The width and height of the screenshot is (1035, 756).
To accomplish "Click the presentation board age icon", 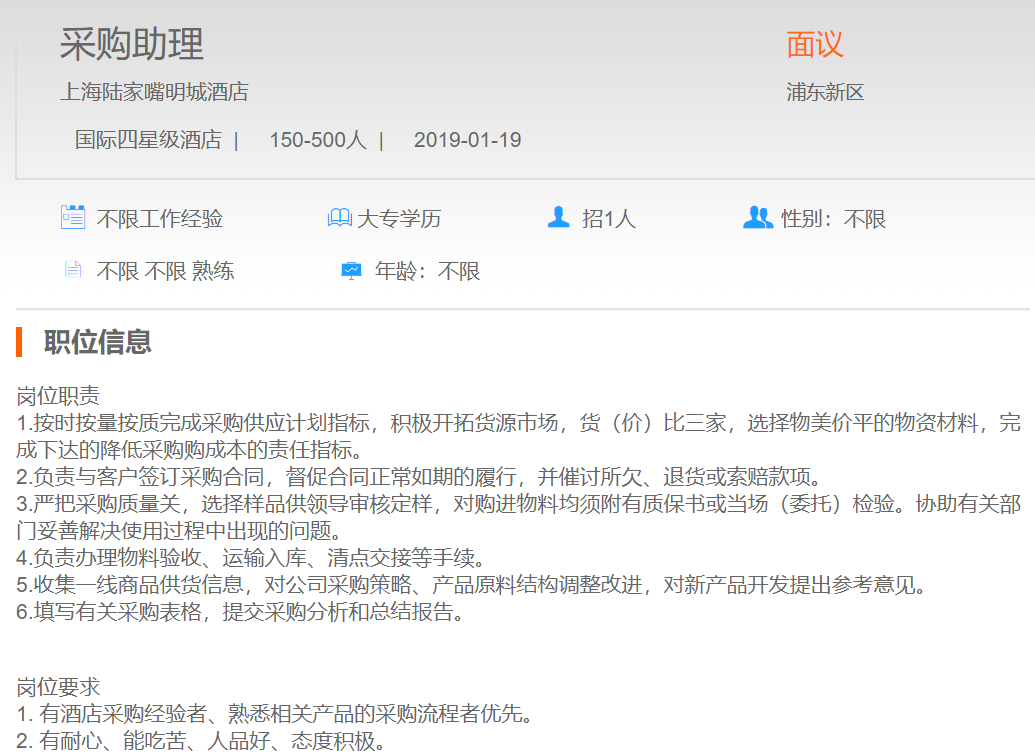I will click(351, 270).
